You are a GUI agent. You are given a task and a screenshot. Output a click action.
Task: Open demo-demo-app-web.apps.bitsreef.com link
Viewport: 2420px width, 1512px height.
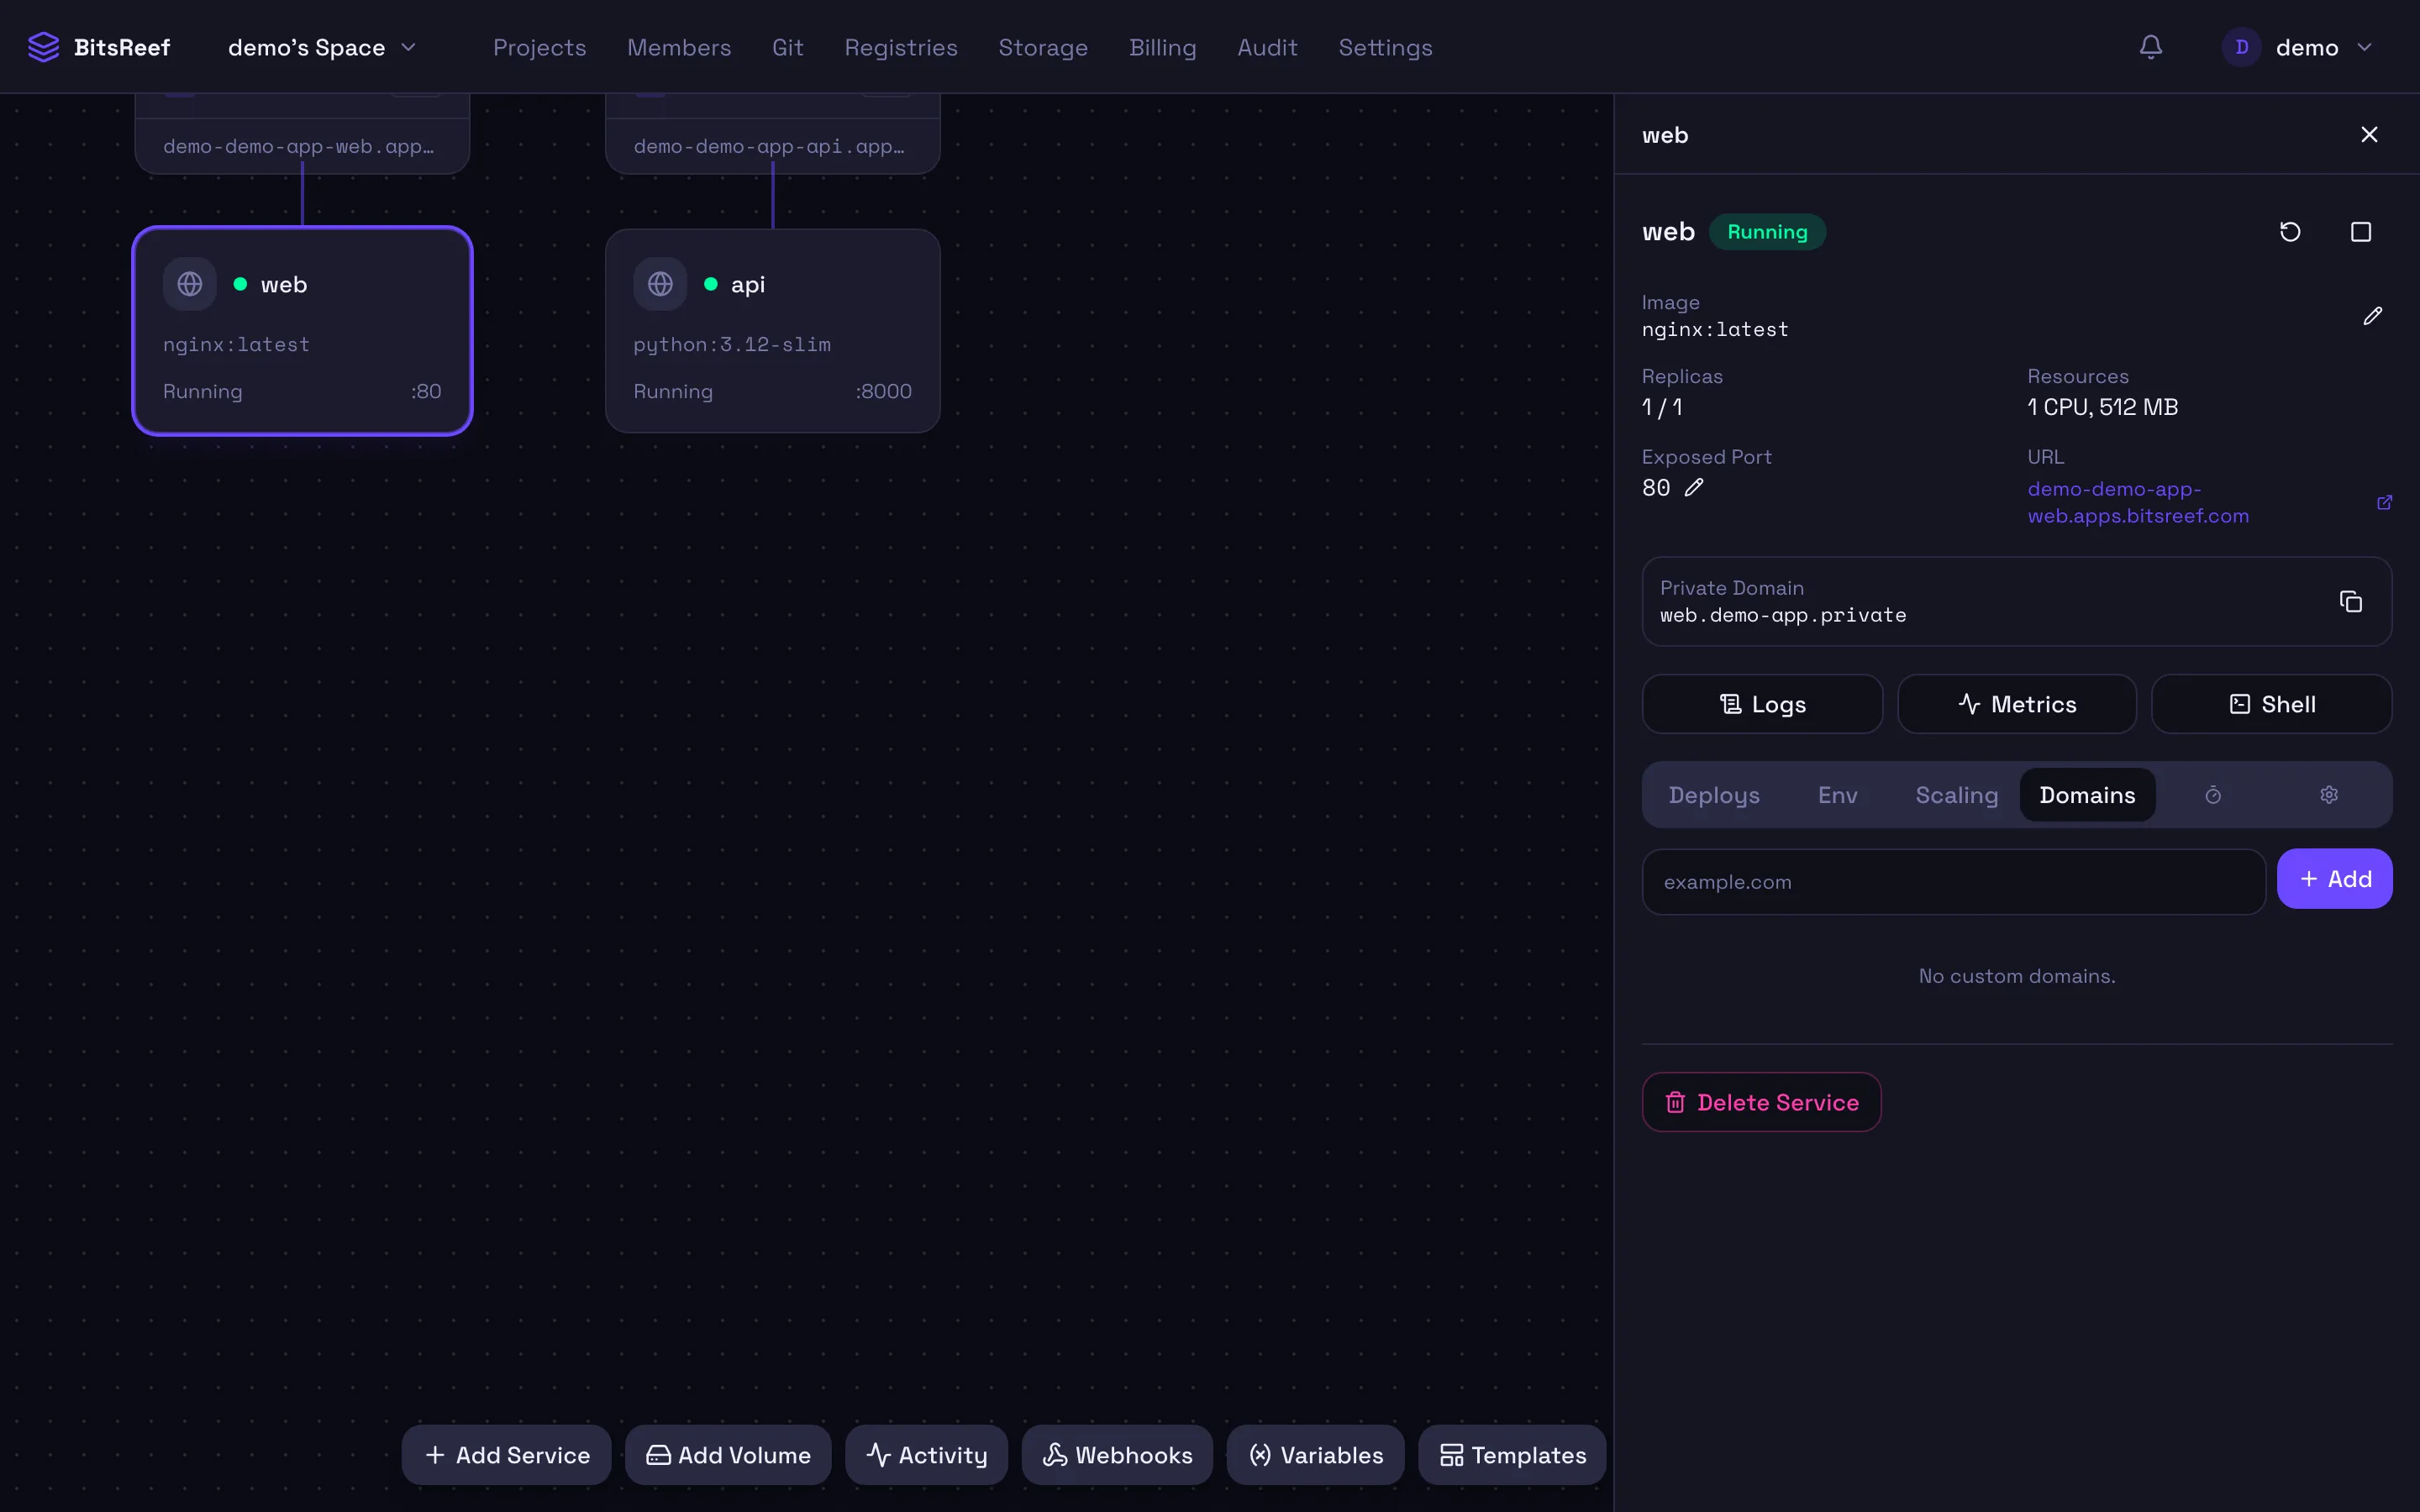click(x=2138, y=503)
